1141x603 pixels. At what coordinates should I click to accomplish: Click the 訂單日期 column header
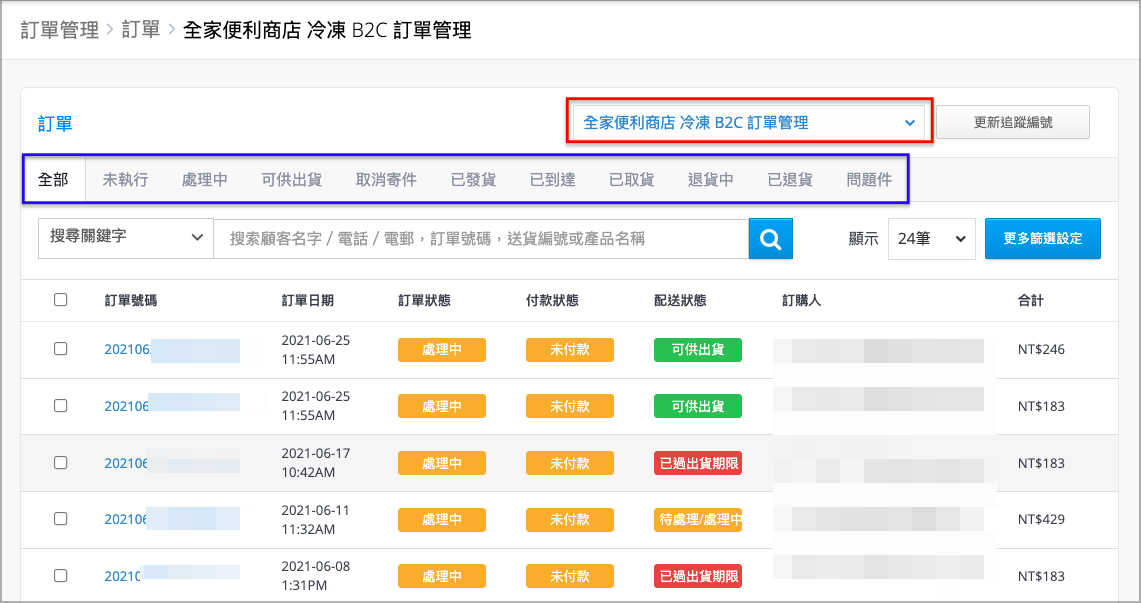tap(308, 300)
